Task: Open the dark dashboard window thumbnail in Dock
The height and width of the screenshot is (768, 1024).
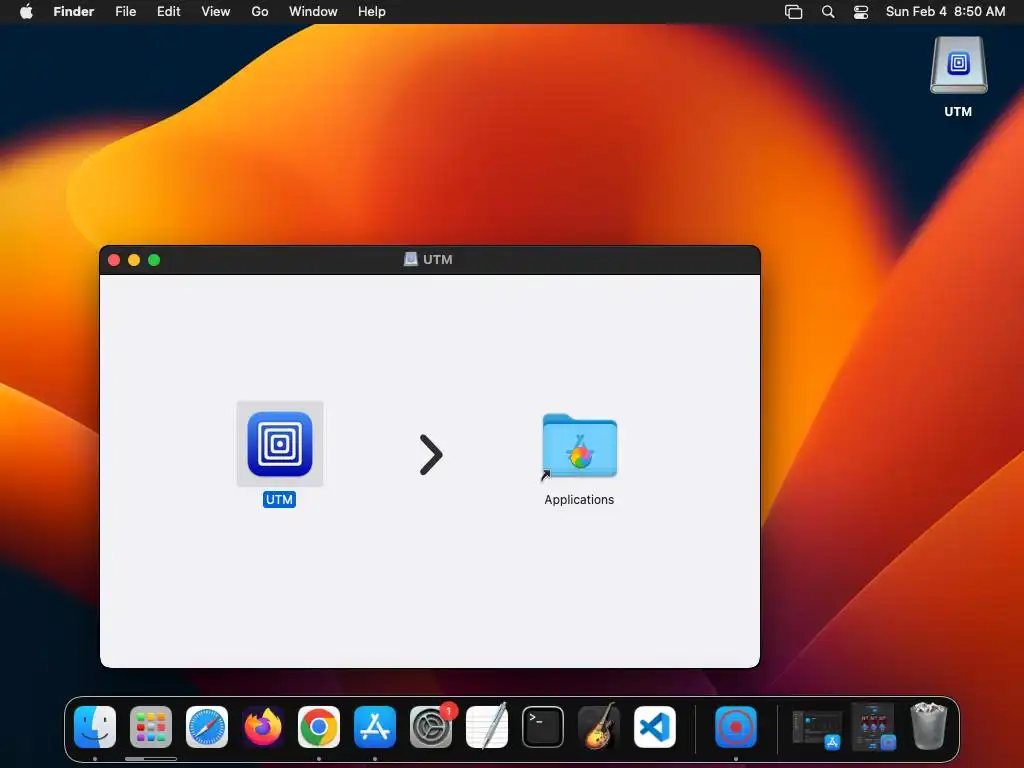Action: (874, 726)
